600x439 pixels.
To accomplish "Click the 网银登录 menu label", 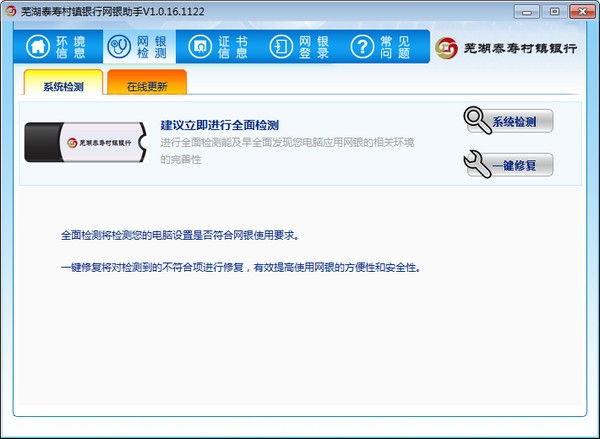I will (314, 47).
